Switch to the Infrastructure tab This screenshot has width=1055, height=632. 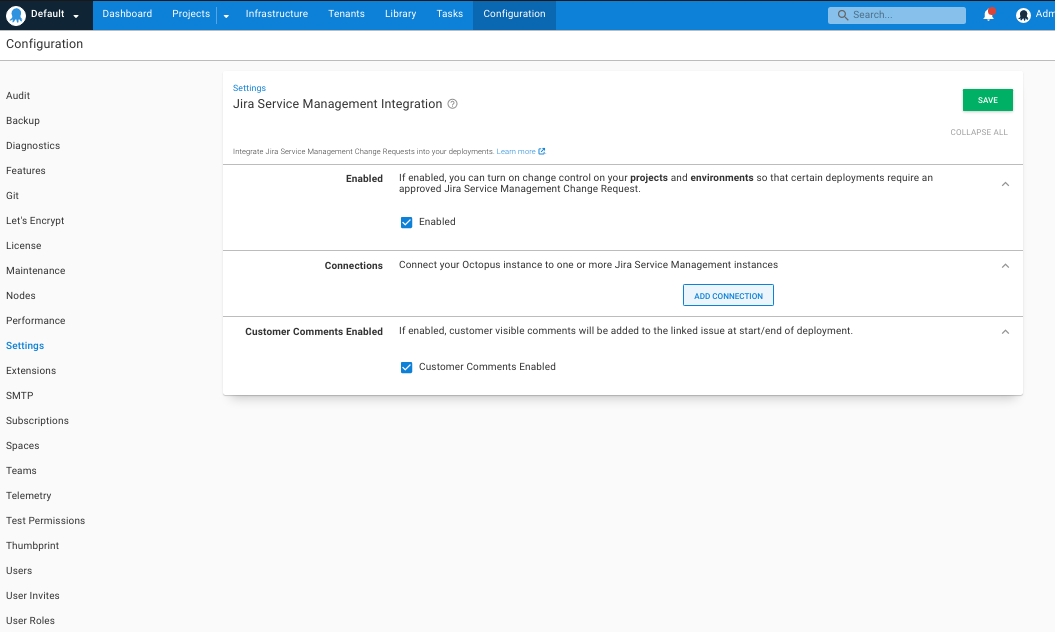click(276, 14)
